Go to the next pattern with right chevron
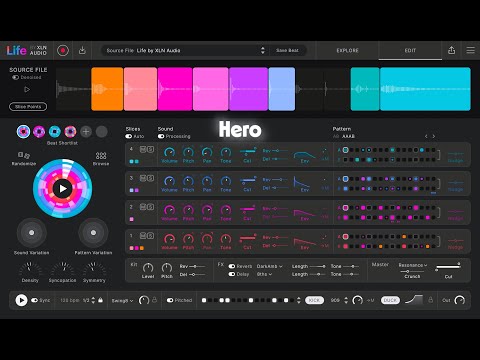The width and height of the screenshot is (480, 360). pyautogui.click(x=434, y=136)
